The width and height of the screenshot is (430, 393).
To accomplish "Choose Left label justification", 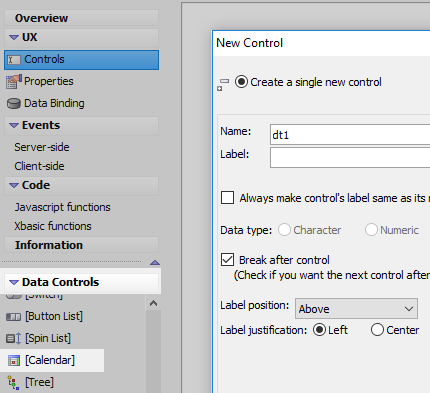I will (319, 330).
